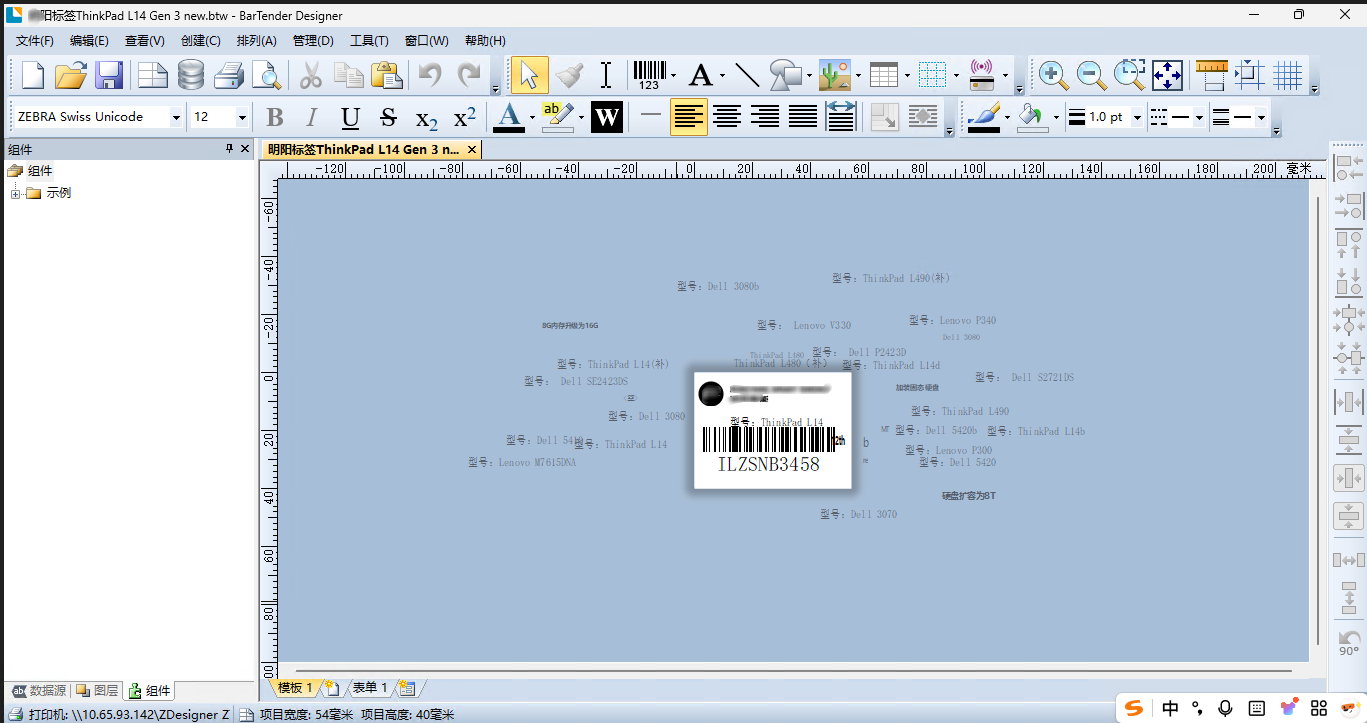Switch to 数据源 panel tab
This screenshot has height=723, width=1367.
point(40,691)
